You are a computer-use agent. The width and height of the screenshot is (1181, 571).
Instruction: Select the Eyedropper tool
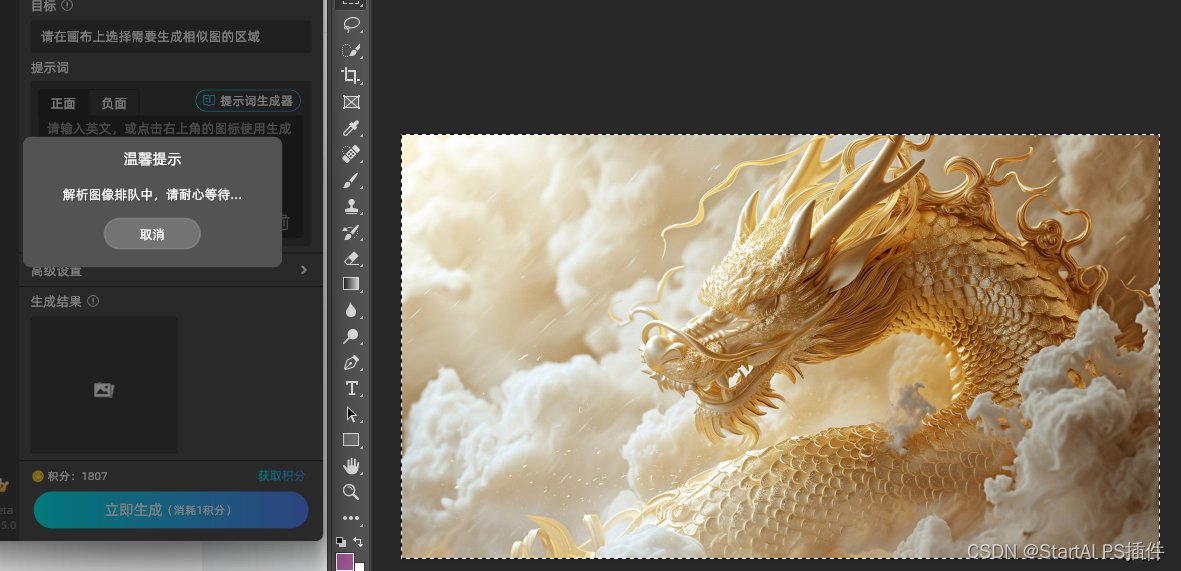tap(351, 127)
